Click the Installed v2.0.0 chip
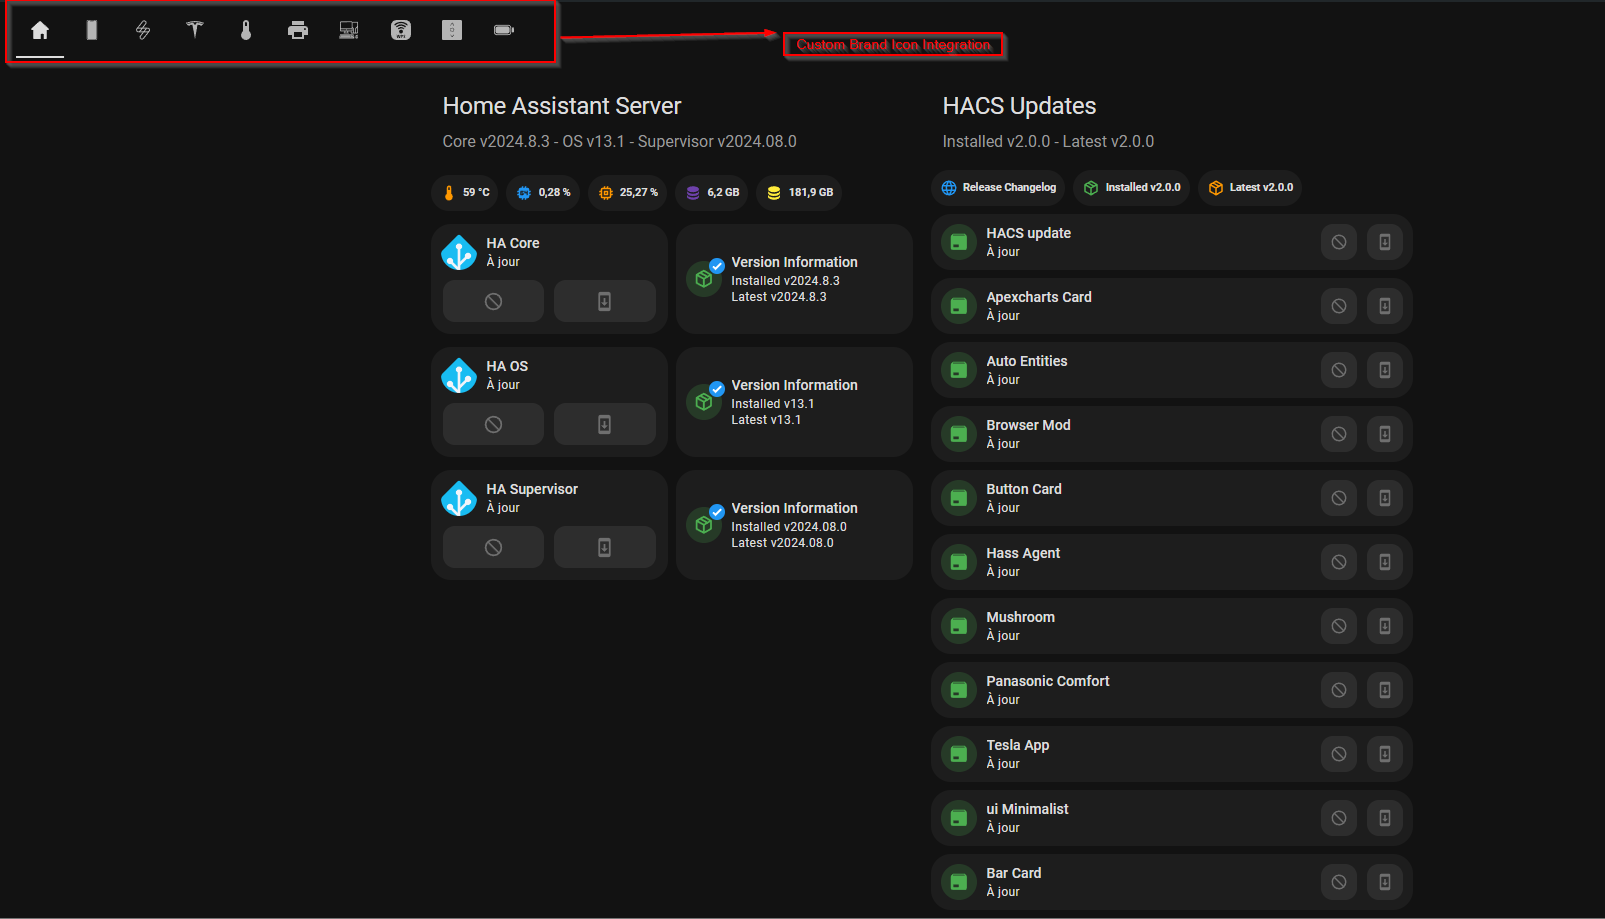The image size is (1605, 919). [x=1132, y=187]
